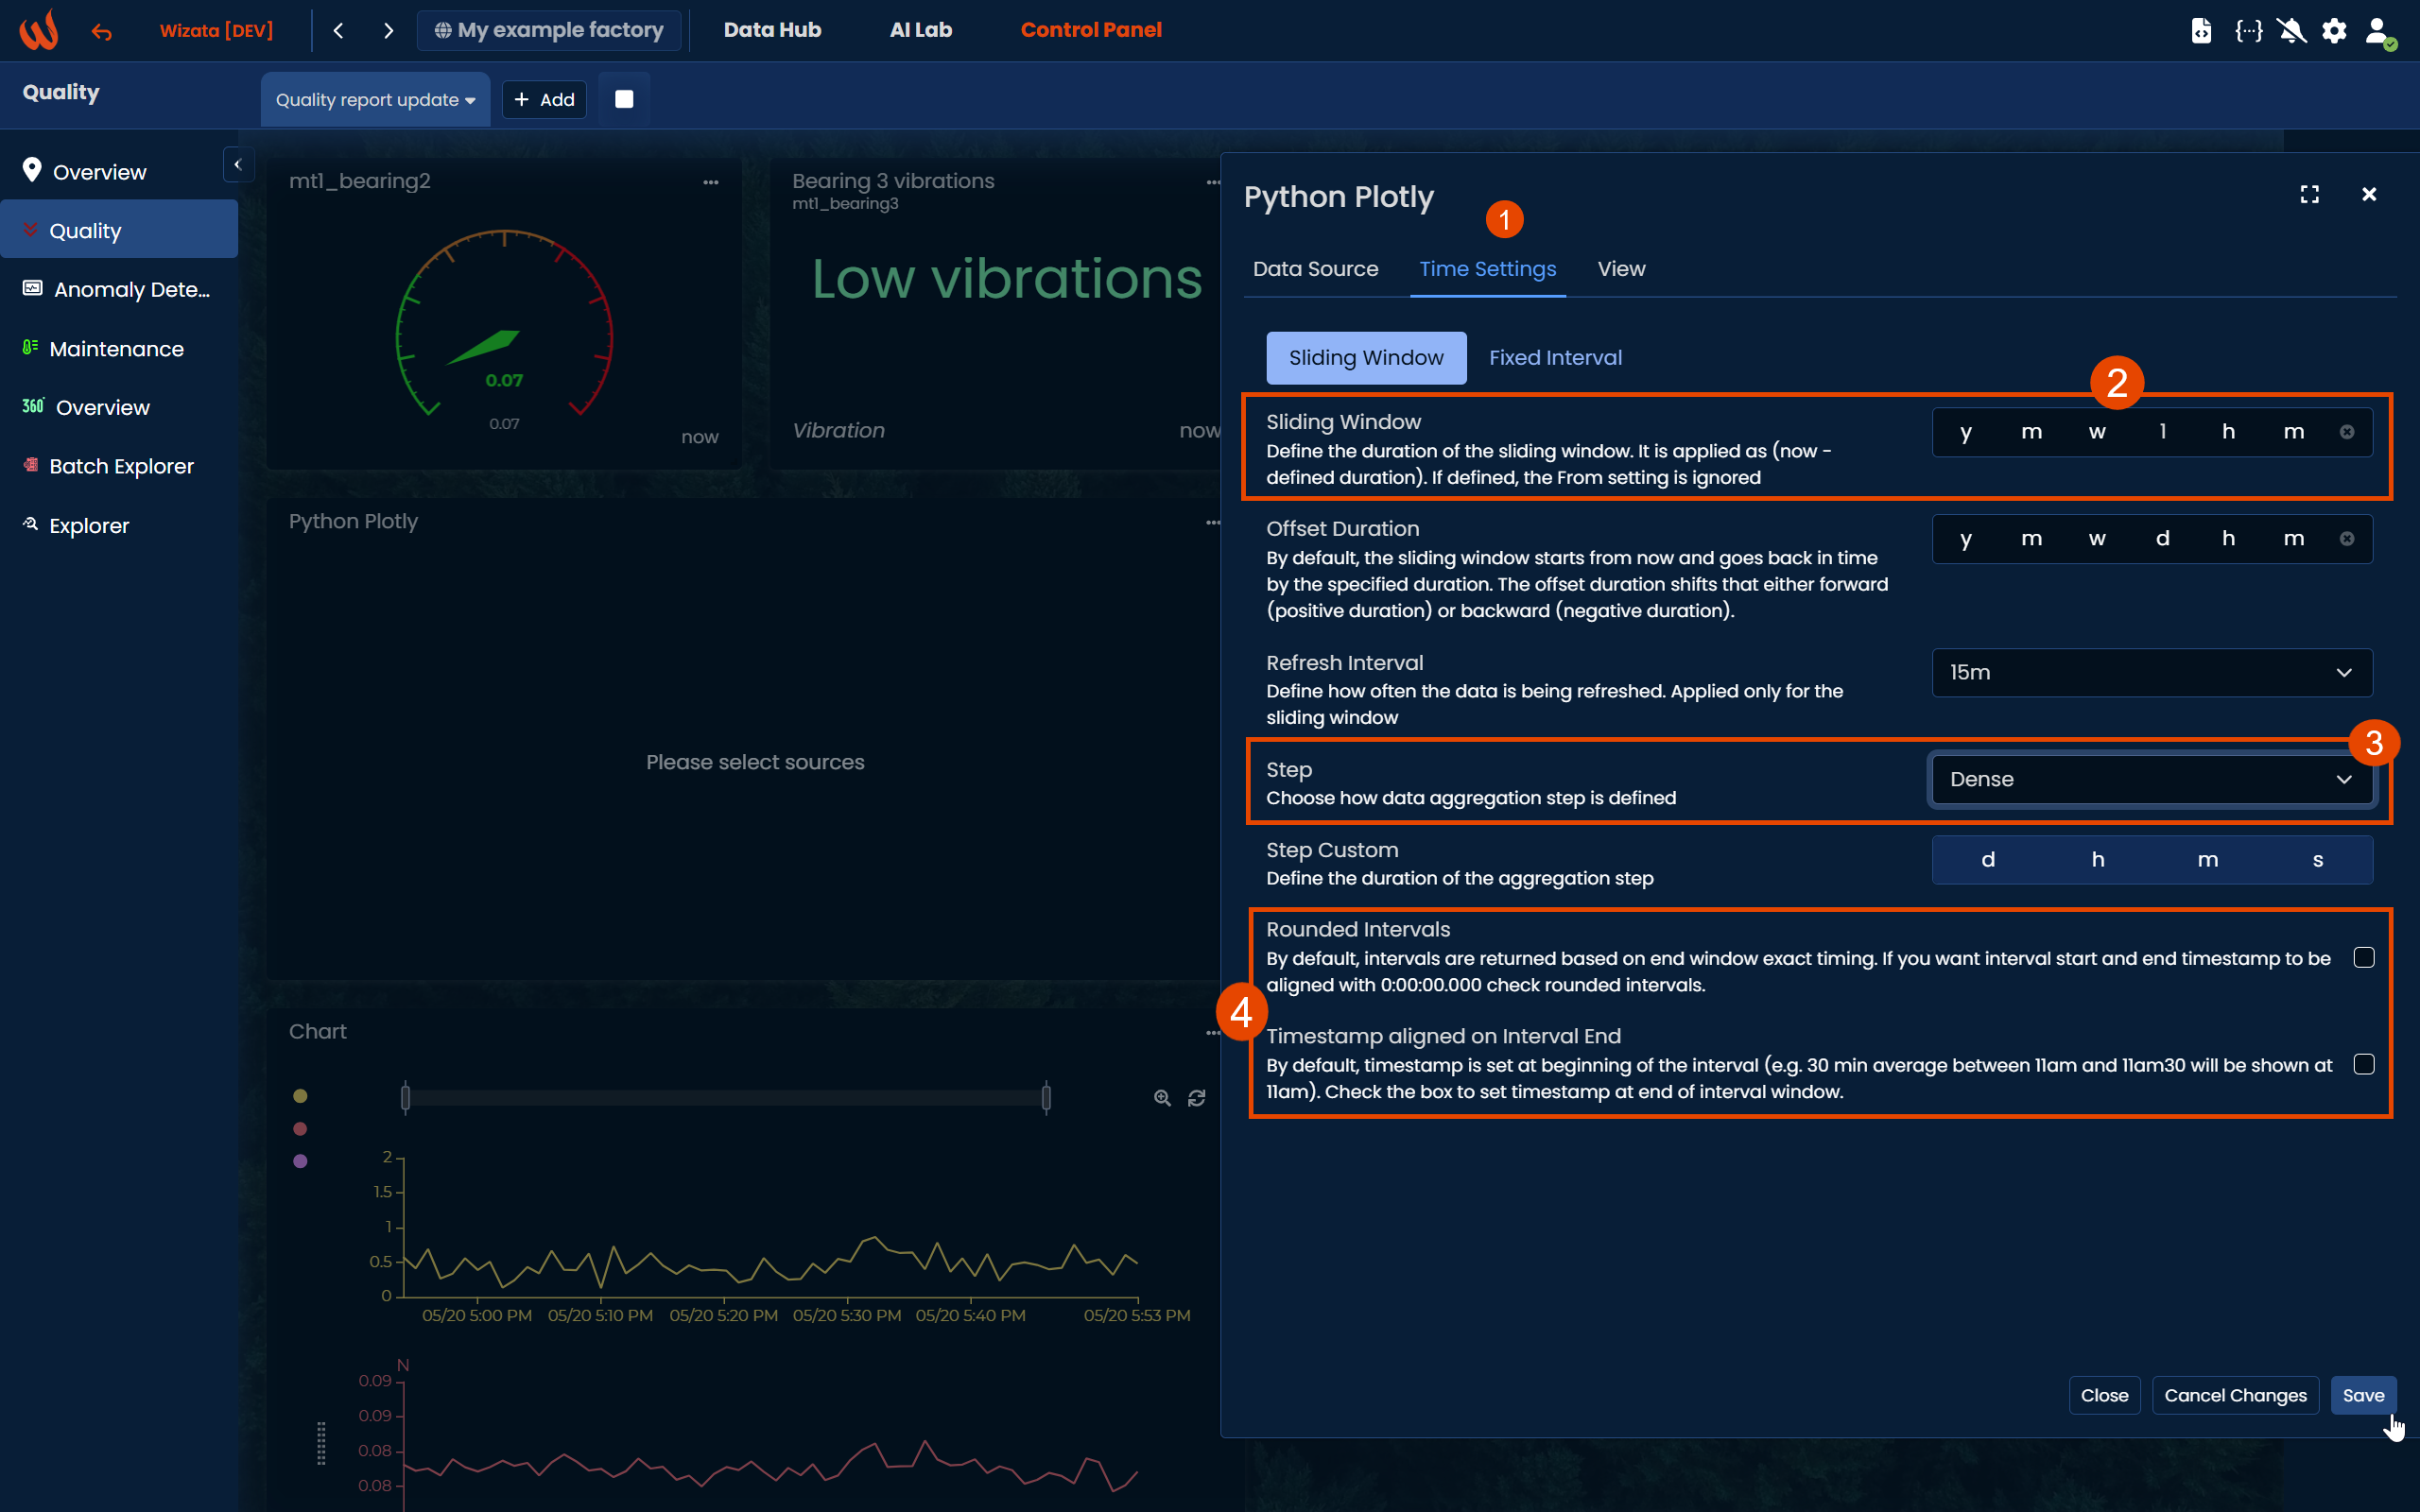Click the Cancel Changes button
The width and height of the screenshot is (2420, 1512).
[2235, 1395]
